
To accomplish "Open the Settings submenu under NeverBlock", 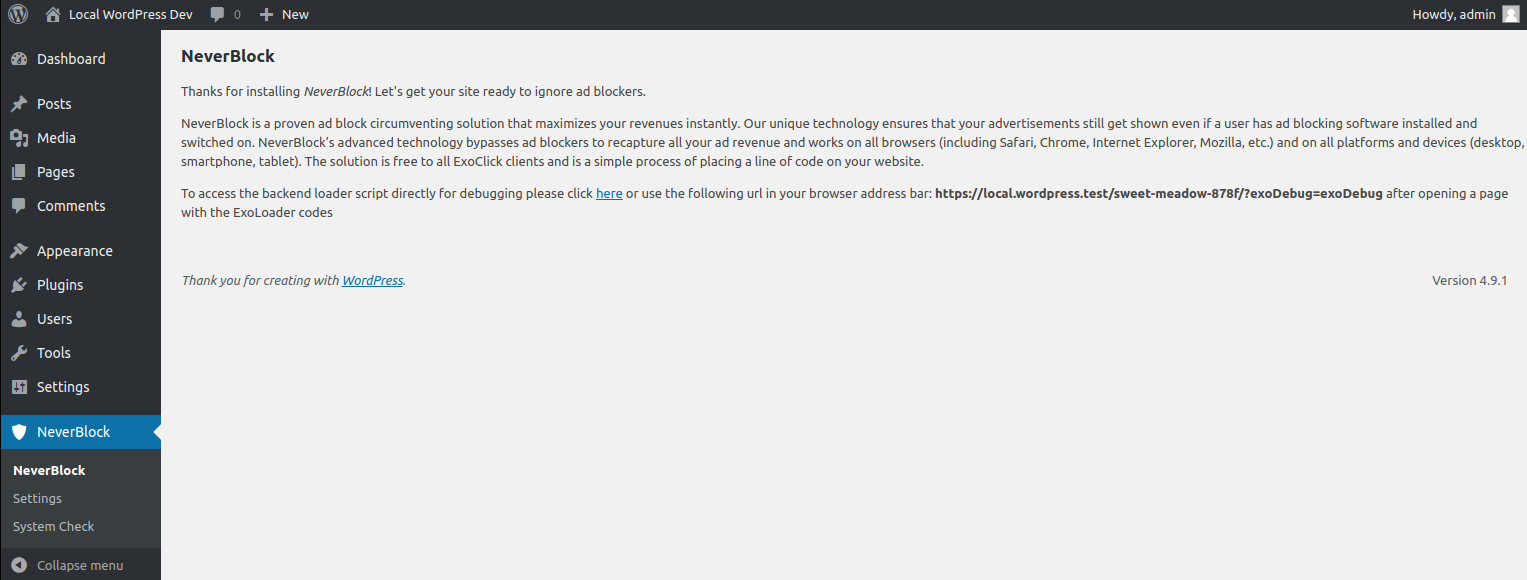I will (x=37, y=498).
